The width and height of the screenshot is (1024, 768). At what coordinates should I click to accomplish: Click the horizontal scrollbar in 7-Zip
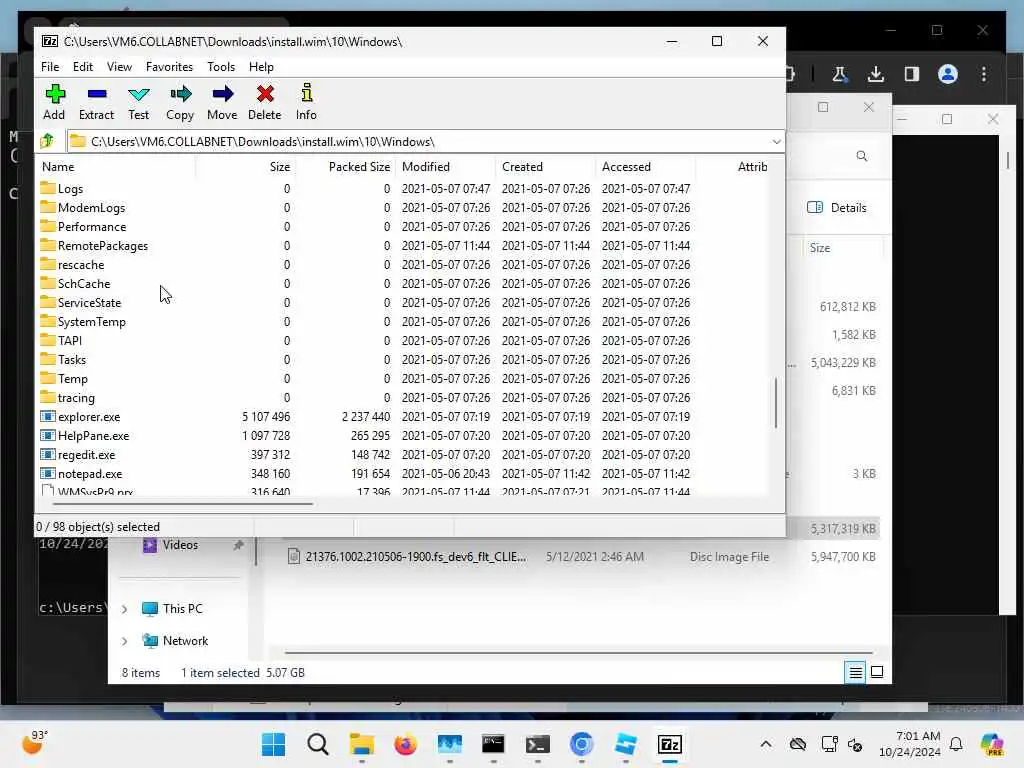[x=183, y=504]
